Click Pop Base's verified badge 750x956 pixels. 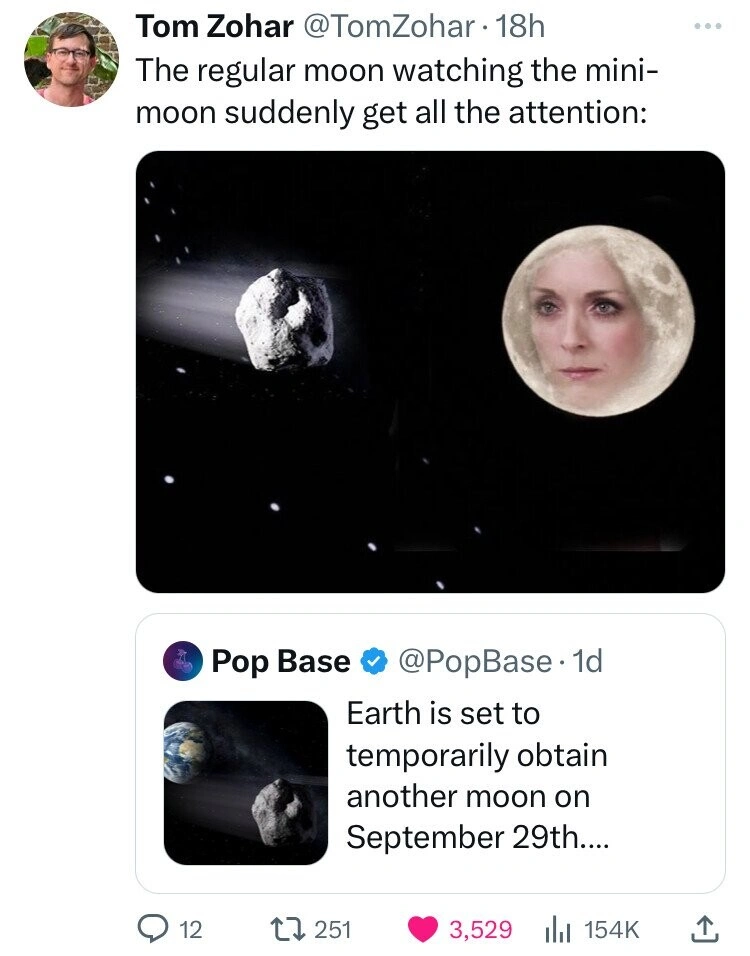coord(373,661)
